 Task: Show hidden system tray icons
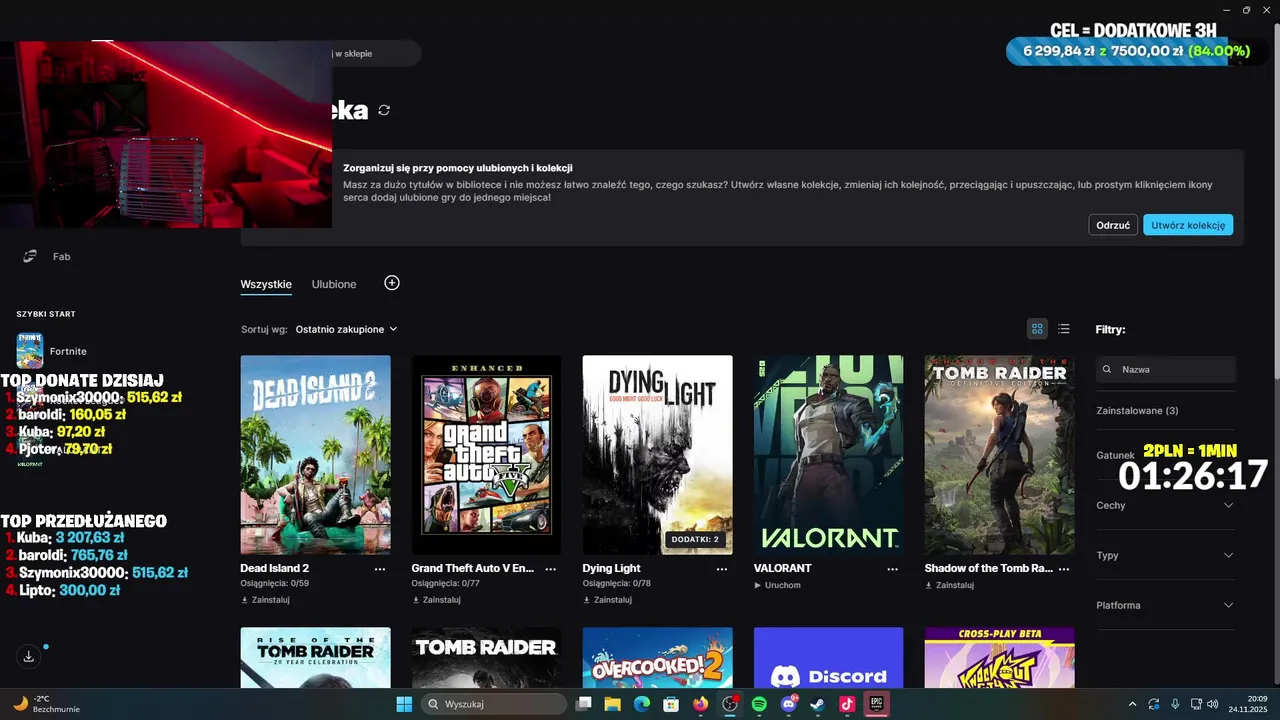[x=1132, y=704]
